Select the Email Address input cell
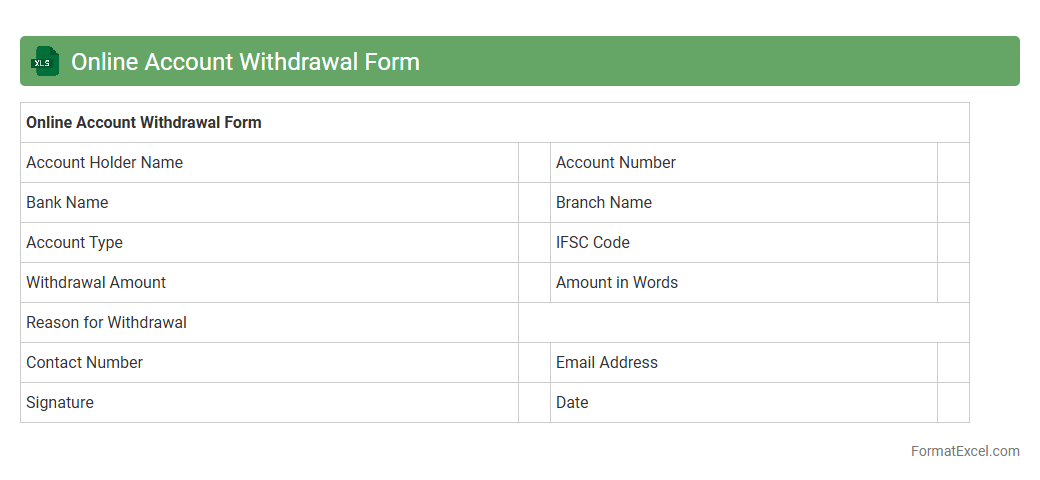This screenshot has height=480, width=1040. coord(953,363)
